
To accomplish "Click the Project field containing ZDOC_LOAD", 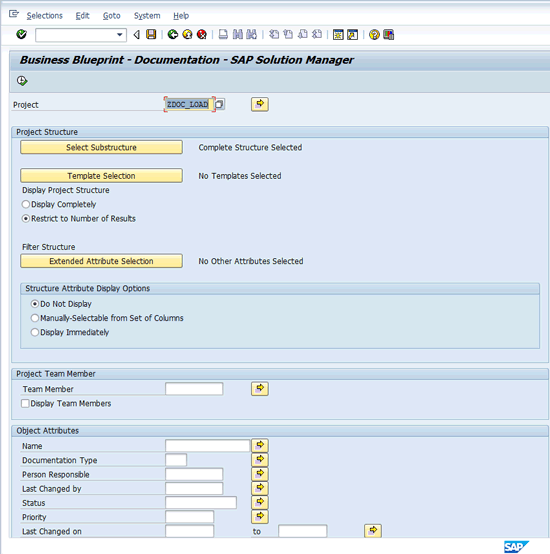I will click(189, 104).
